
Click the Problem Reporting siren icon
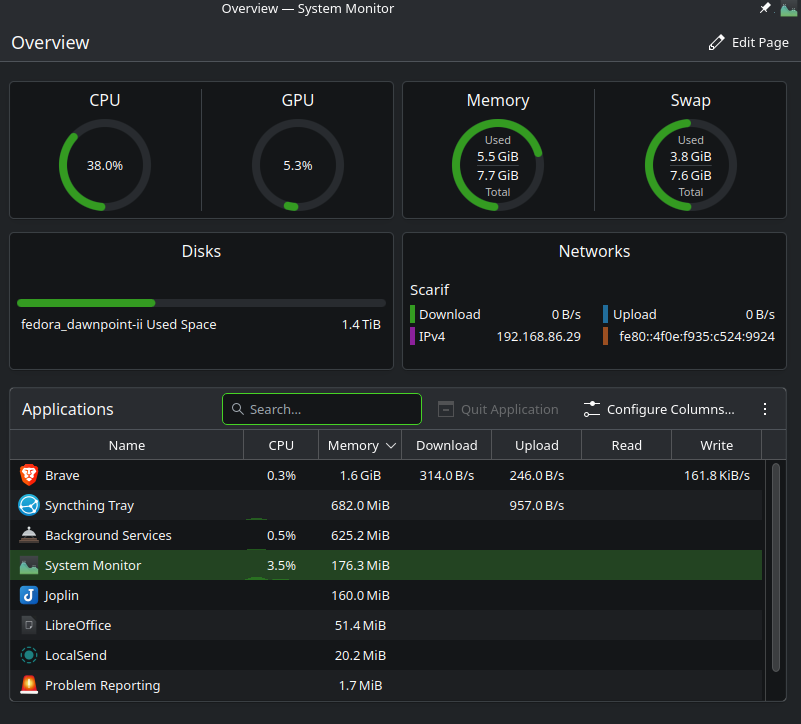29,686
